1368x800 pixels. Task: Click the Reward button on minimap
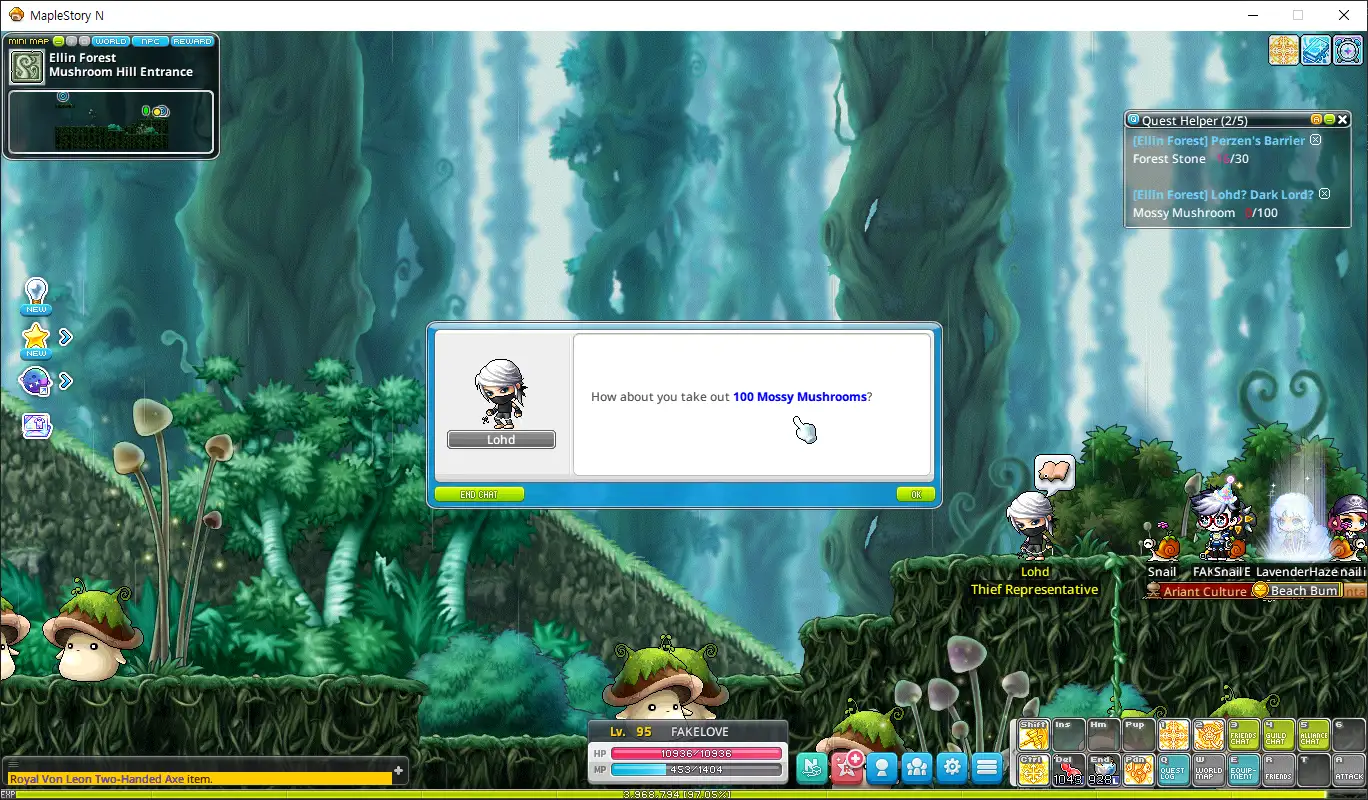[193, 41]
